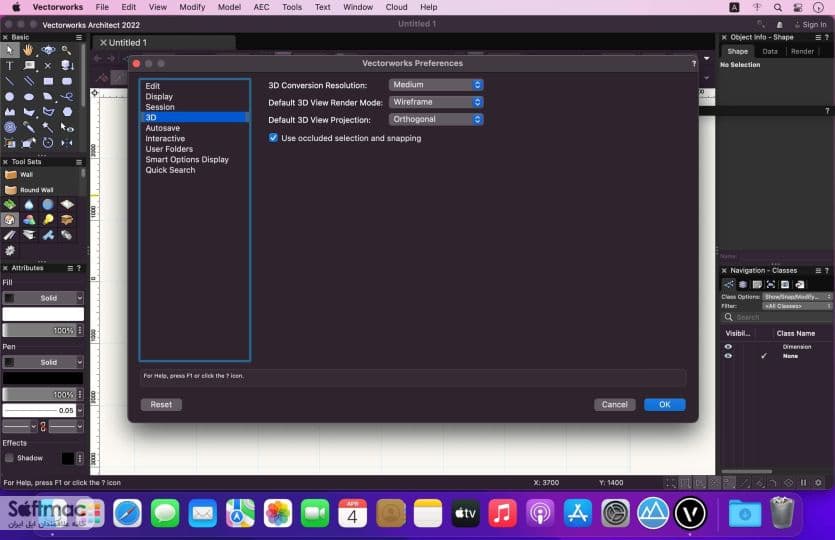
Task: Select Session preferences category
Action: click(160, 107)
